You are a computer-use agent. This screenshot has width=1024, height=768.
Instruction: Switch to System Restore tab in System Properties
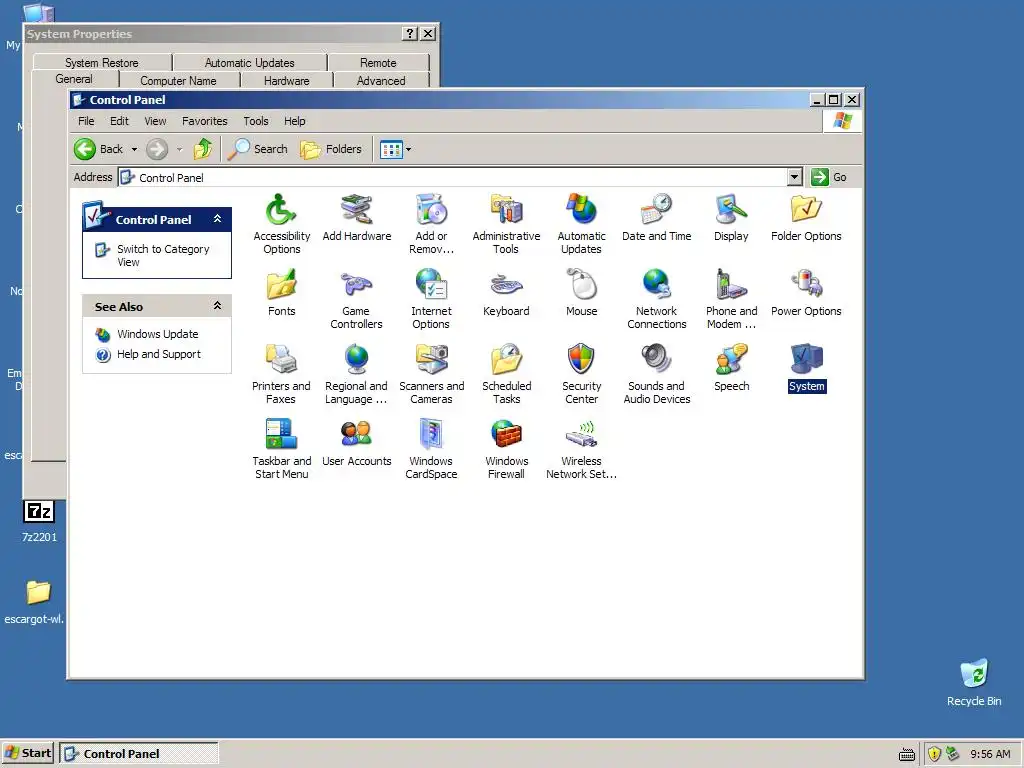point(102,63)
